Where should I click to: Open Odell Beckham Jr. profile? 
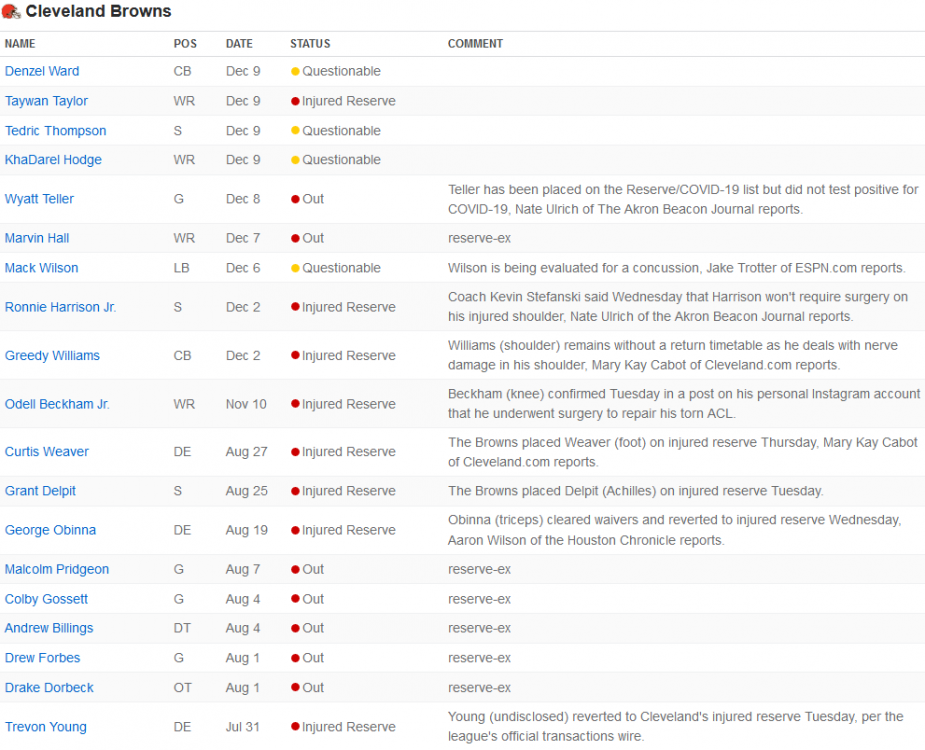coord(57,404)
